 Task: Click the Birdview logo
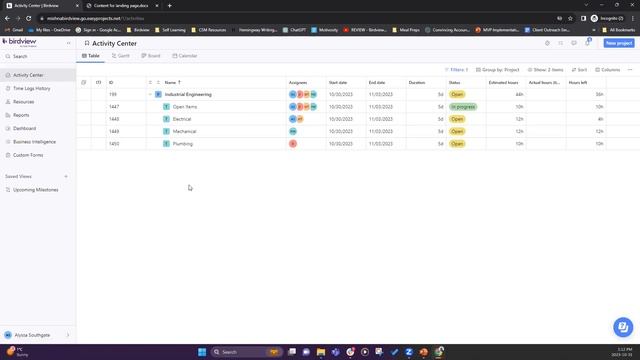pyautogui.click(x=20, y=42)
